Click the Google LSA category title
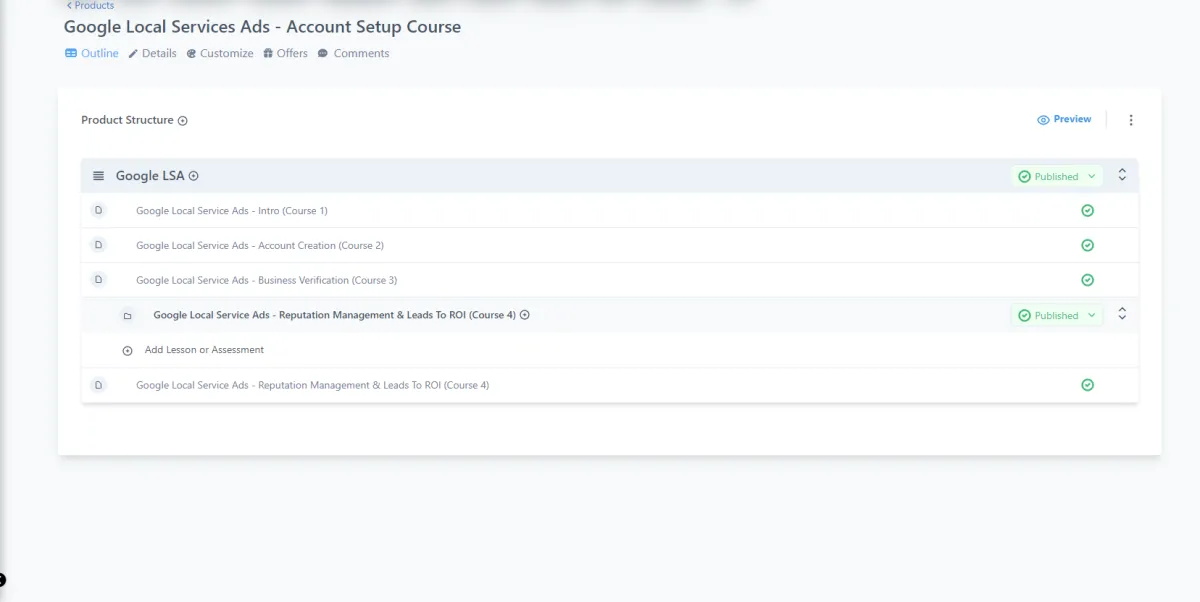 click(150, 176)
